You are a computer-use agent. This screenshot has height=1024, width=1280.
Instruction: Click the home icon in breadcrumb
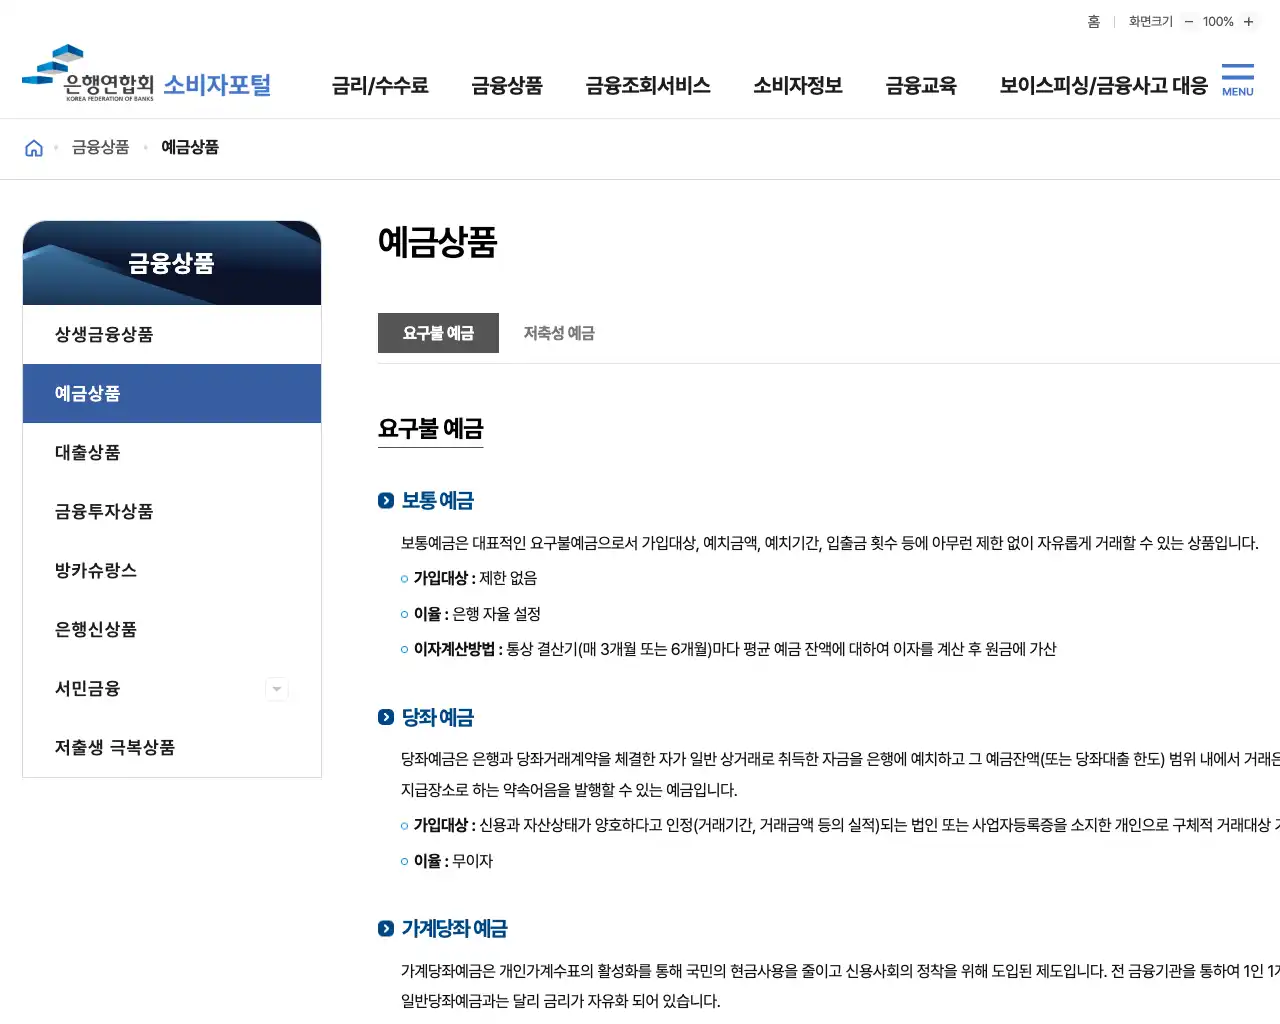coord(34,148)
